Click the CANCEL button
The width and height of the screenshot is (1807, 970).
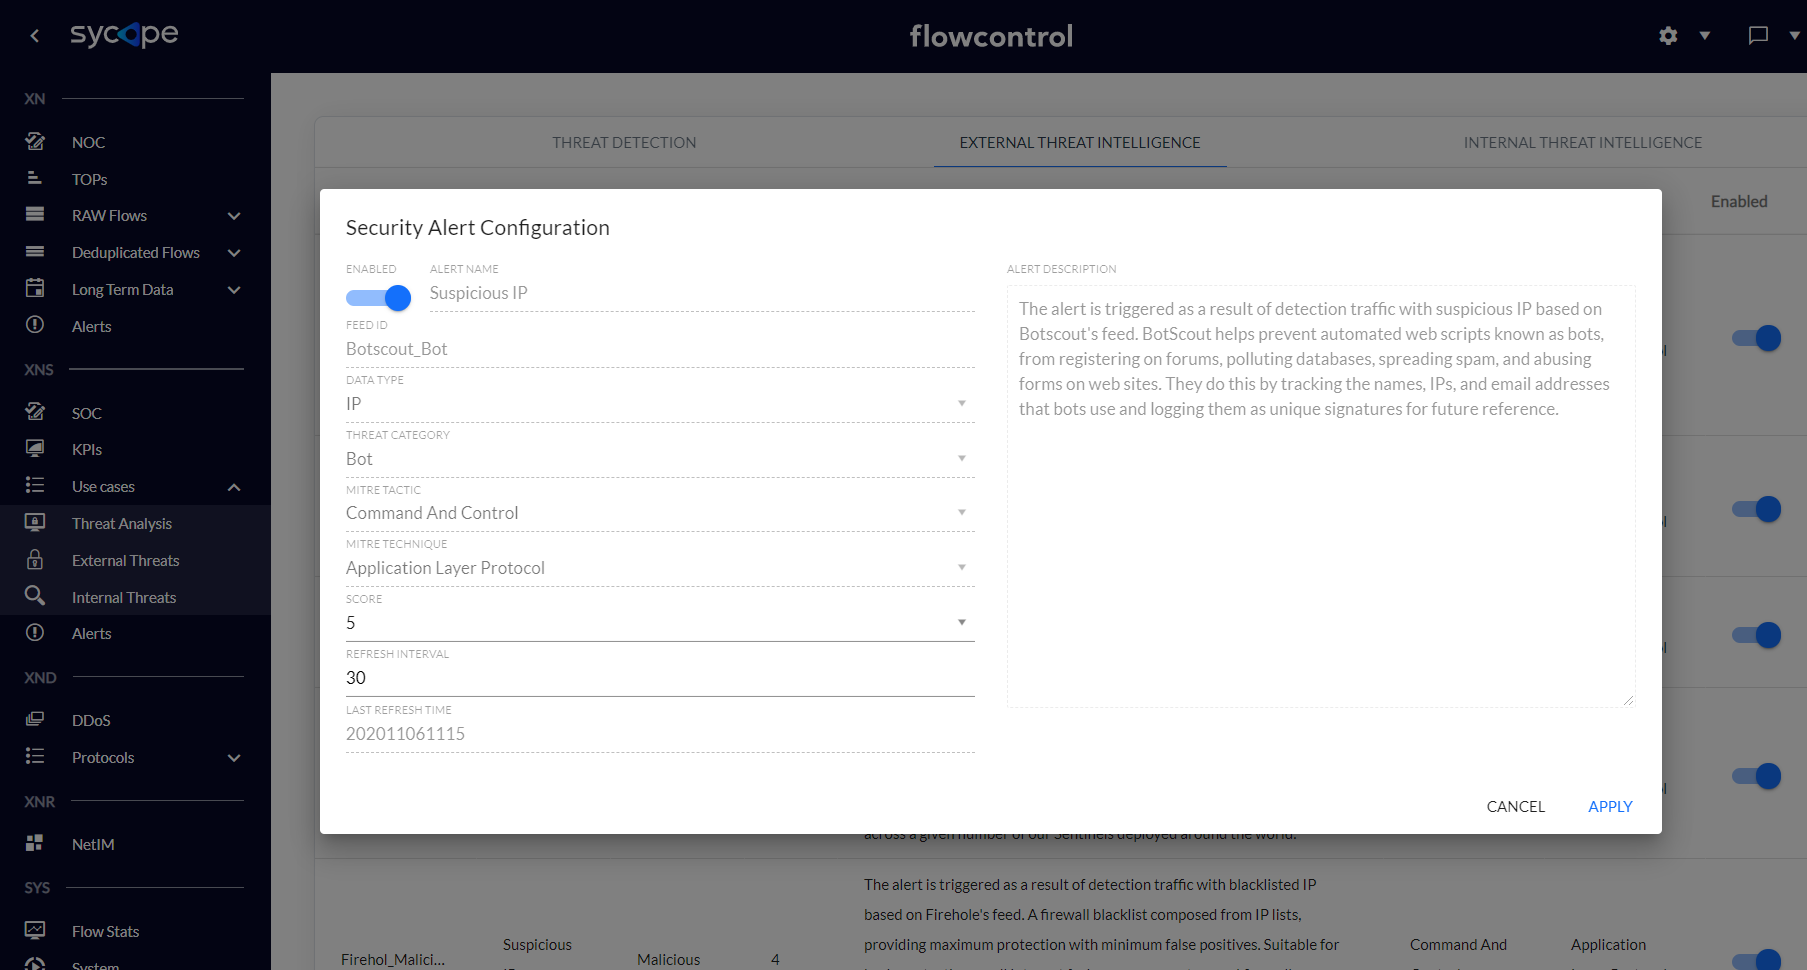point(1516,807)
